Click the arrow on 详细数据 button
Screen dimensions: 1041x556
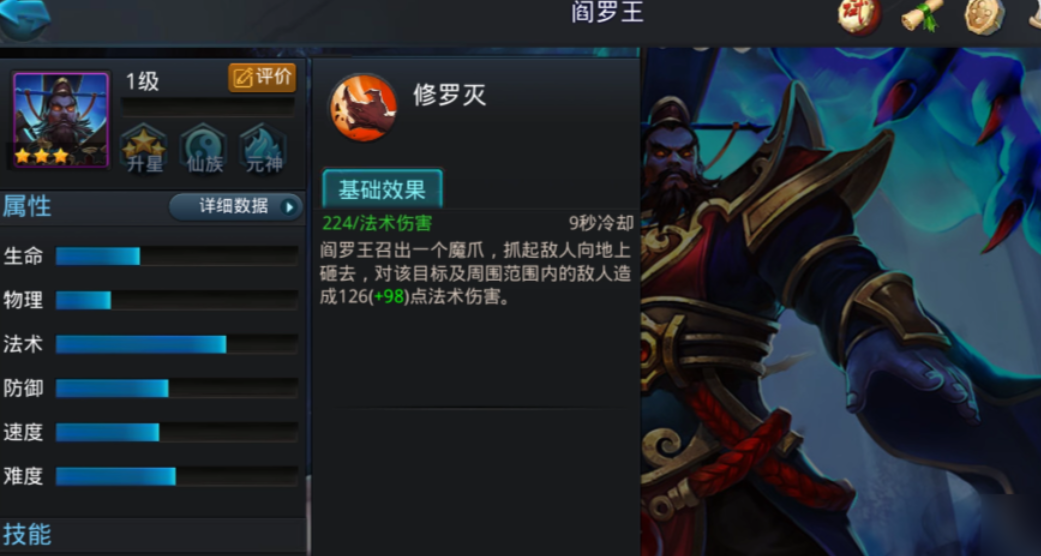(289, 207)
